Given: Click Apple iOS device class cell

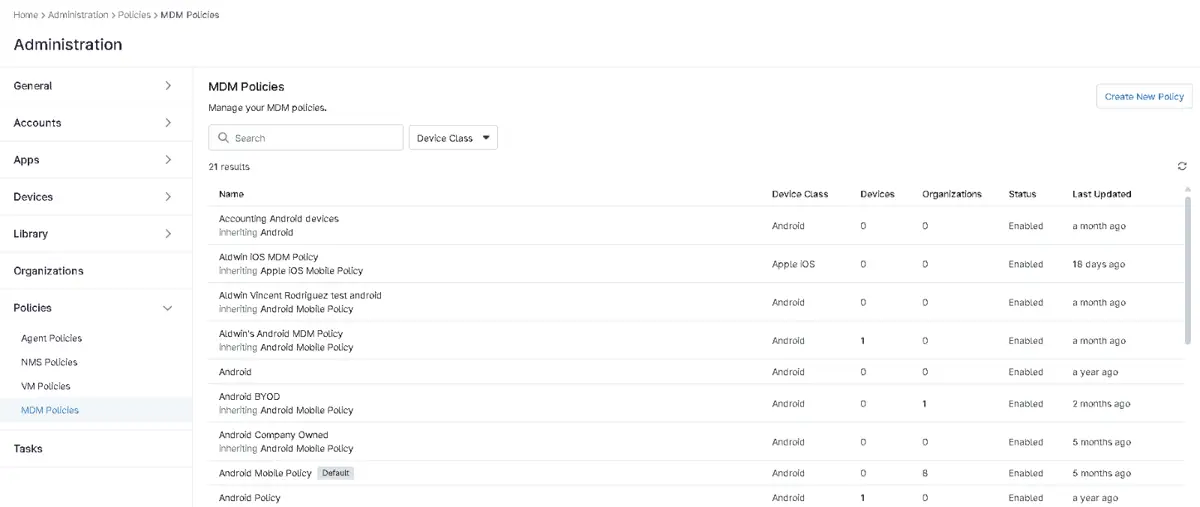Looking at the screenshot, I should [x=793, y=264].
